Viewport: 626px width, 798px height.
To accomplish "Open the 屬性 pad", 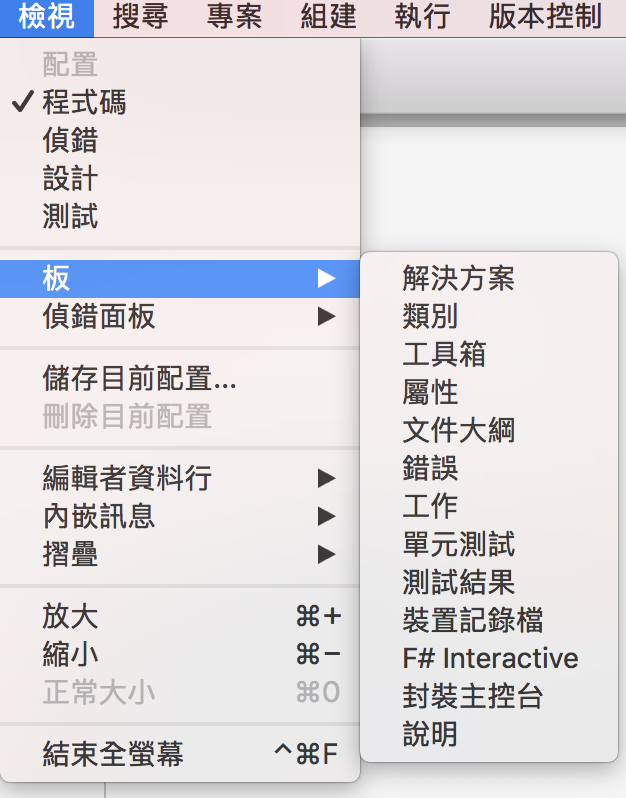I will click(x=489, y=392).
